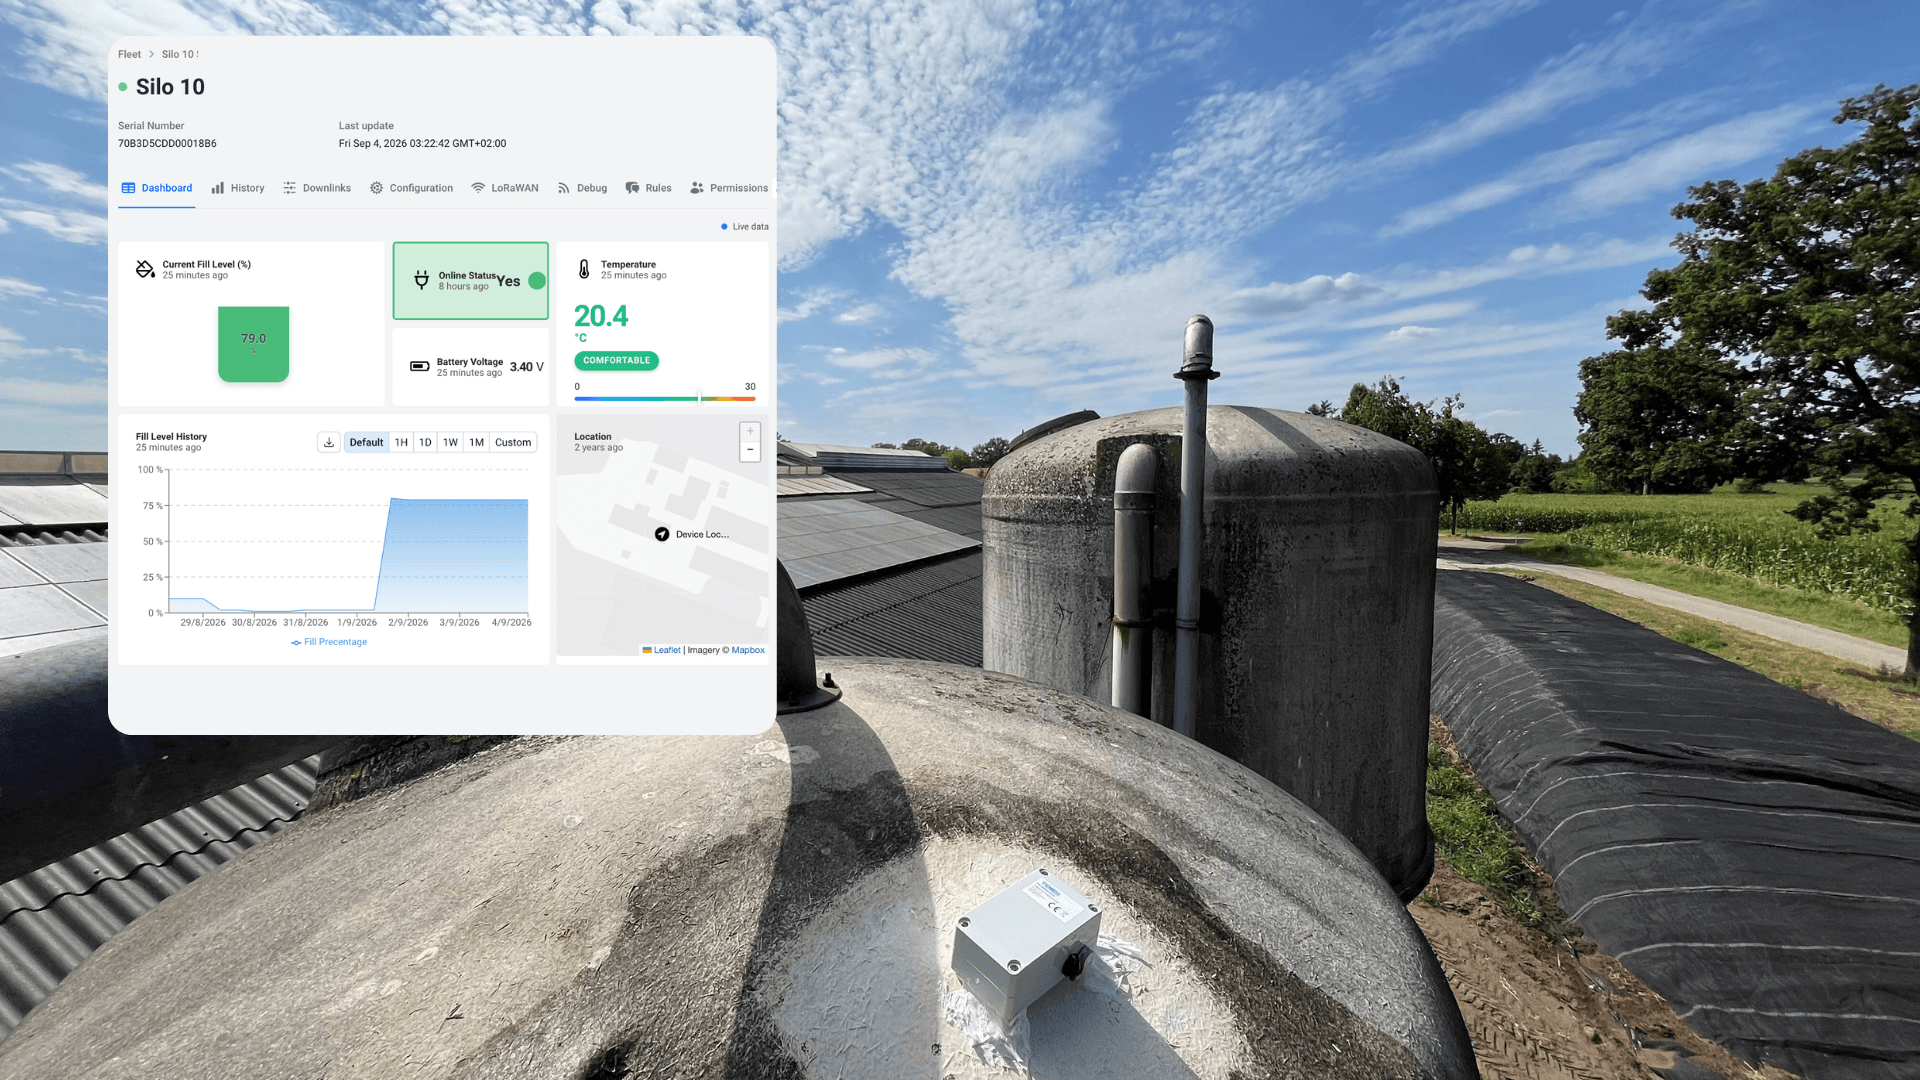Open the Downlinks tab
The width and height of the screenshot is (1920, 1080).
317,188
